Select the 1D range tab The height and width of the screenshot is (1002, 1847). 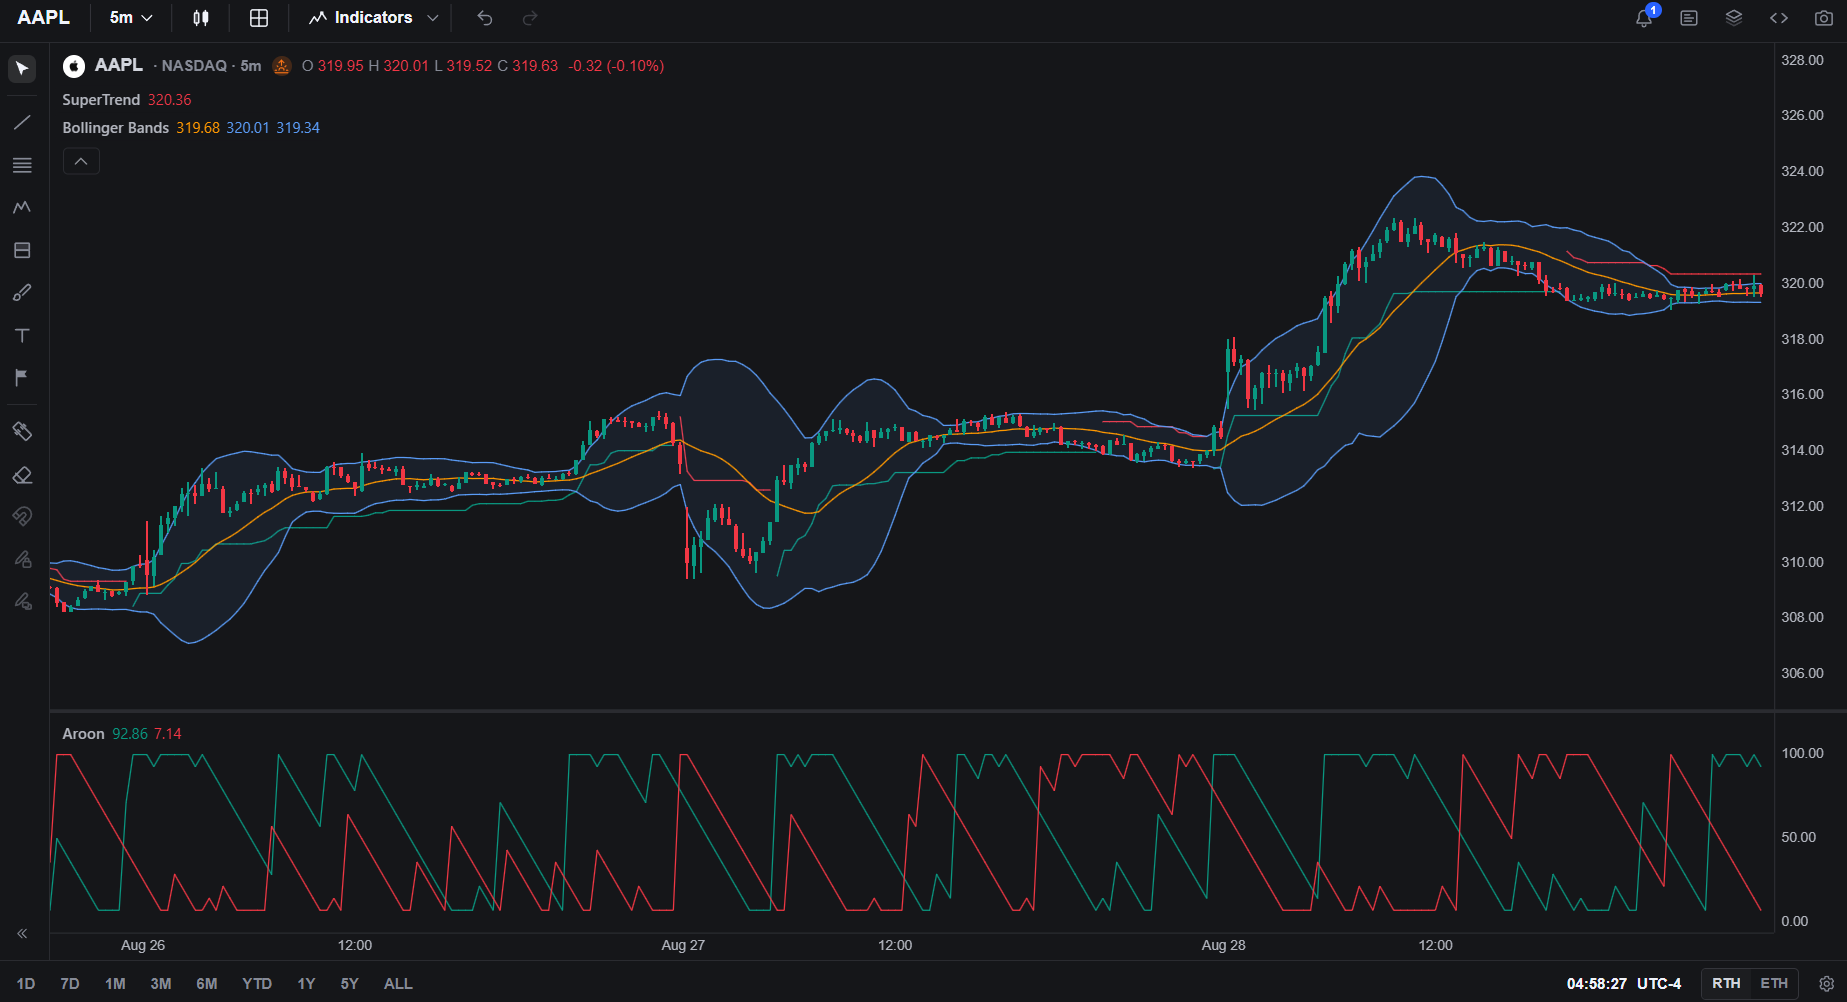pos(26,984)
